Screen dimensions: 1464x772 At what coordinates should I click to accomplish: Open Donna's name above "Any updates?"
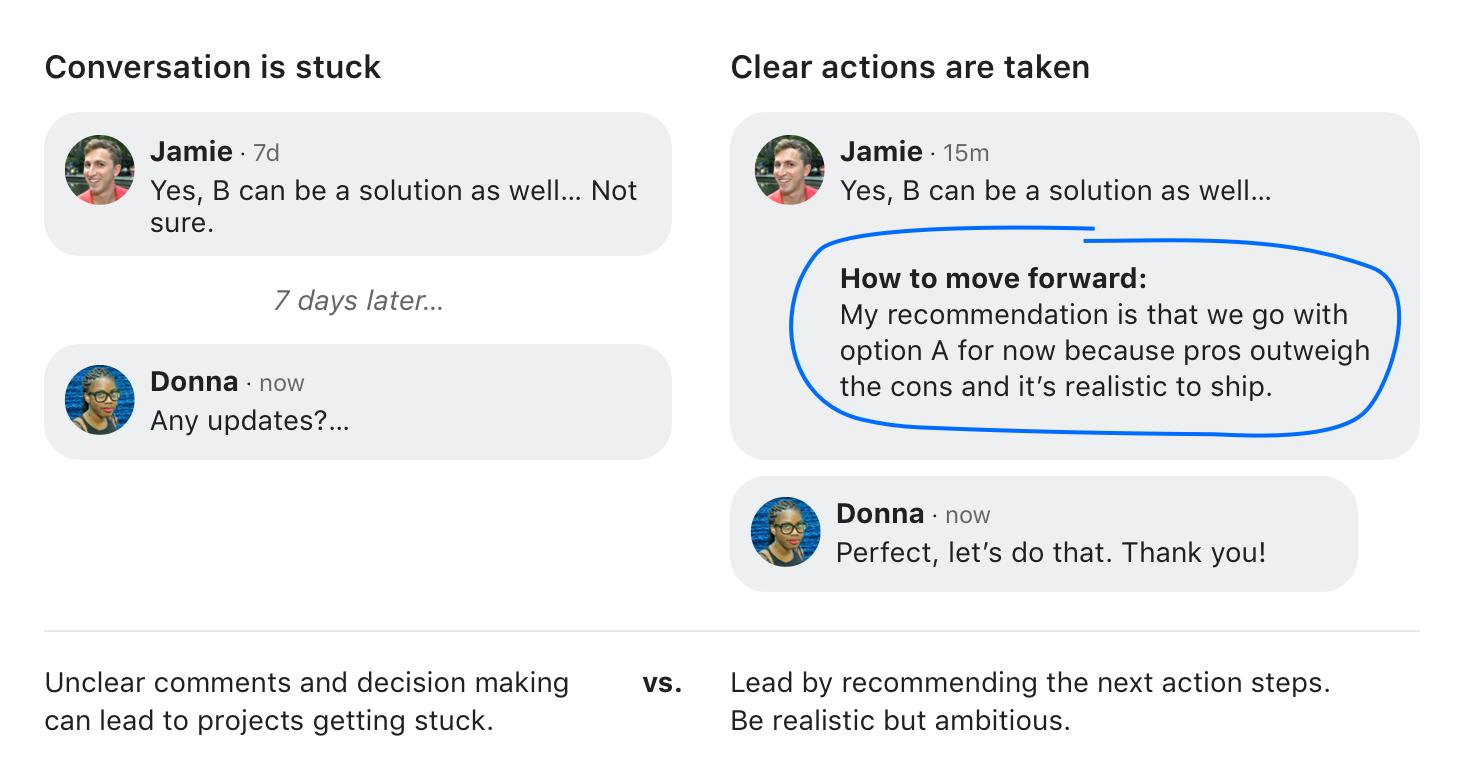[x=194, y=382]
